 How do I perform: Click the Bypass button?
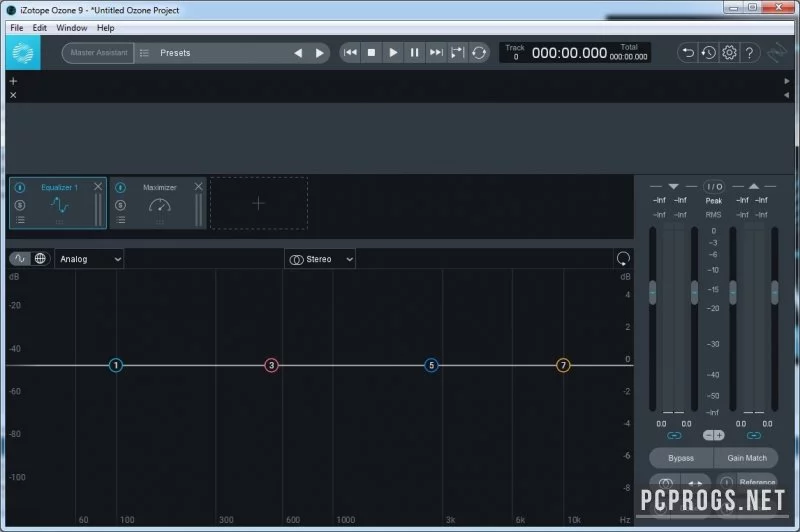pyautogui.click(x=681, y=458)
